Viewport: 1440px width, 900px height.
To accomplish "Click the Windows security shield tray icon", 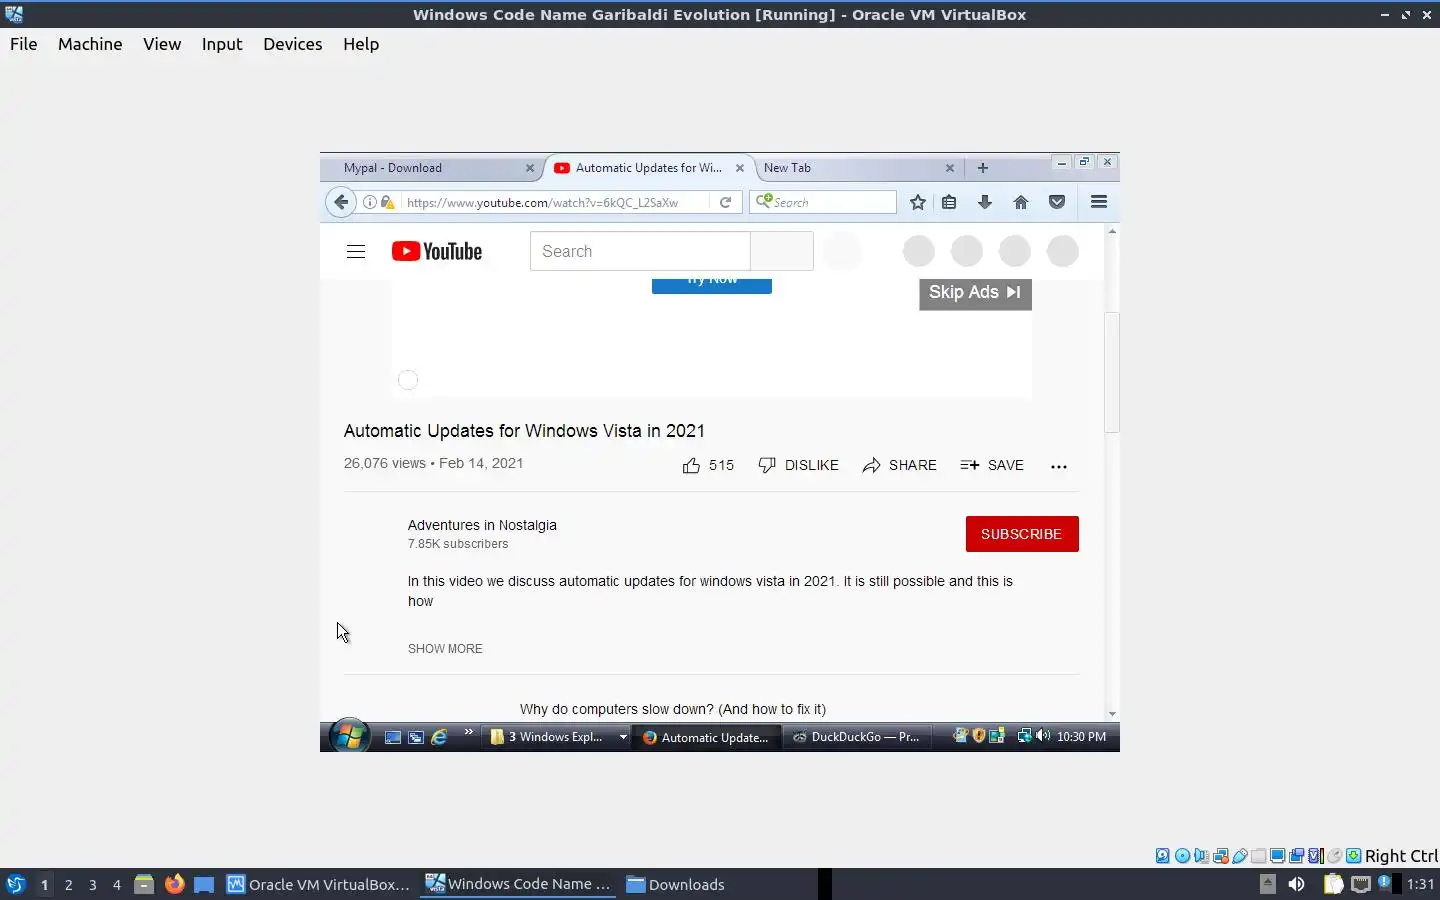I will coord(978,736).
